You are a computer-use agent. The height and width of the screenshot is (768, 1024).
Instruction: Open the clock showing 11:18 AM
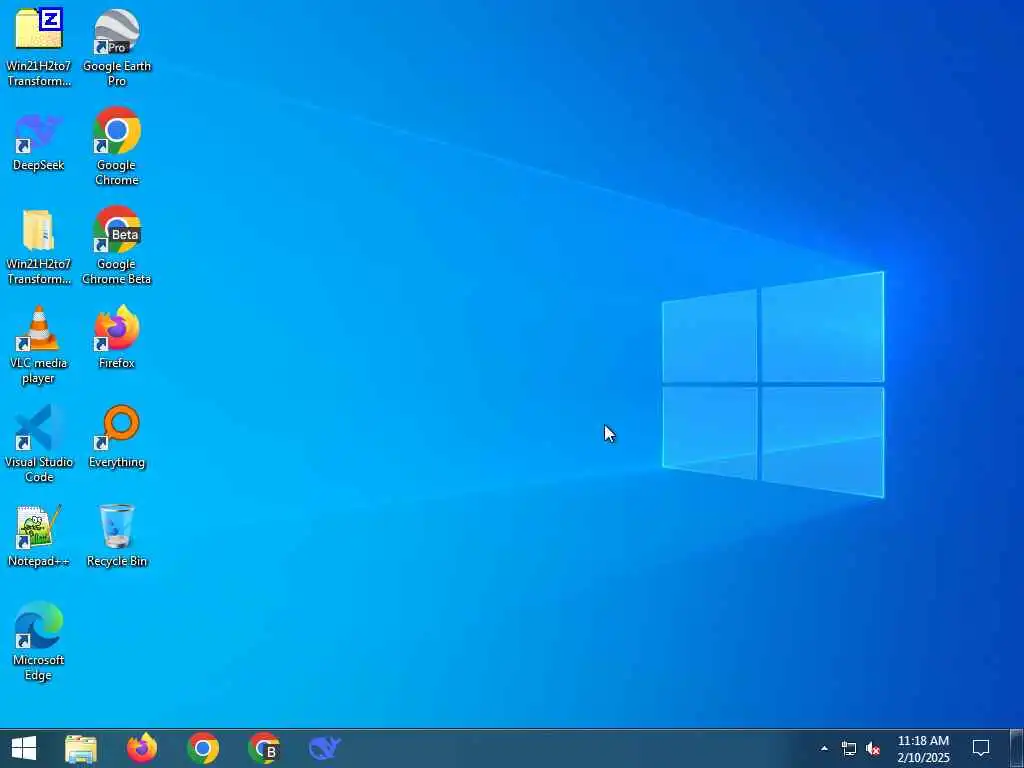point(923,748)
